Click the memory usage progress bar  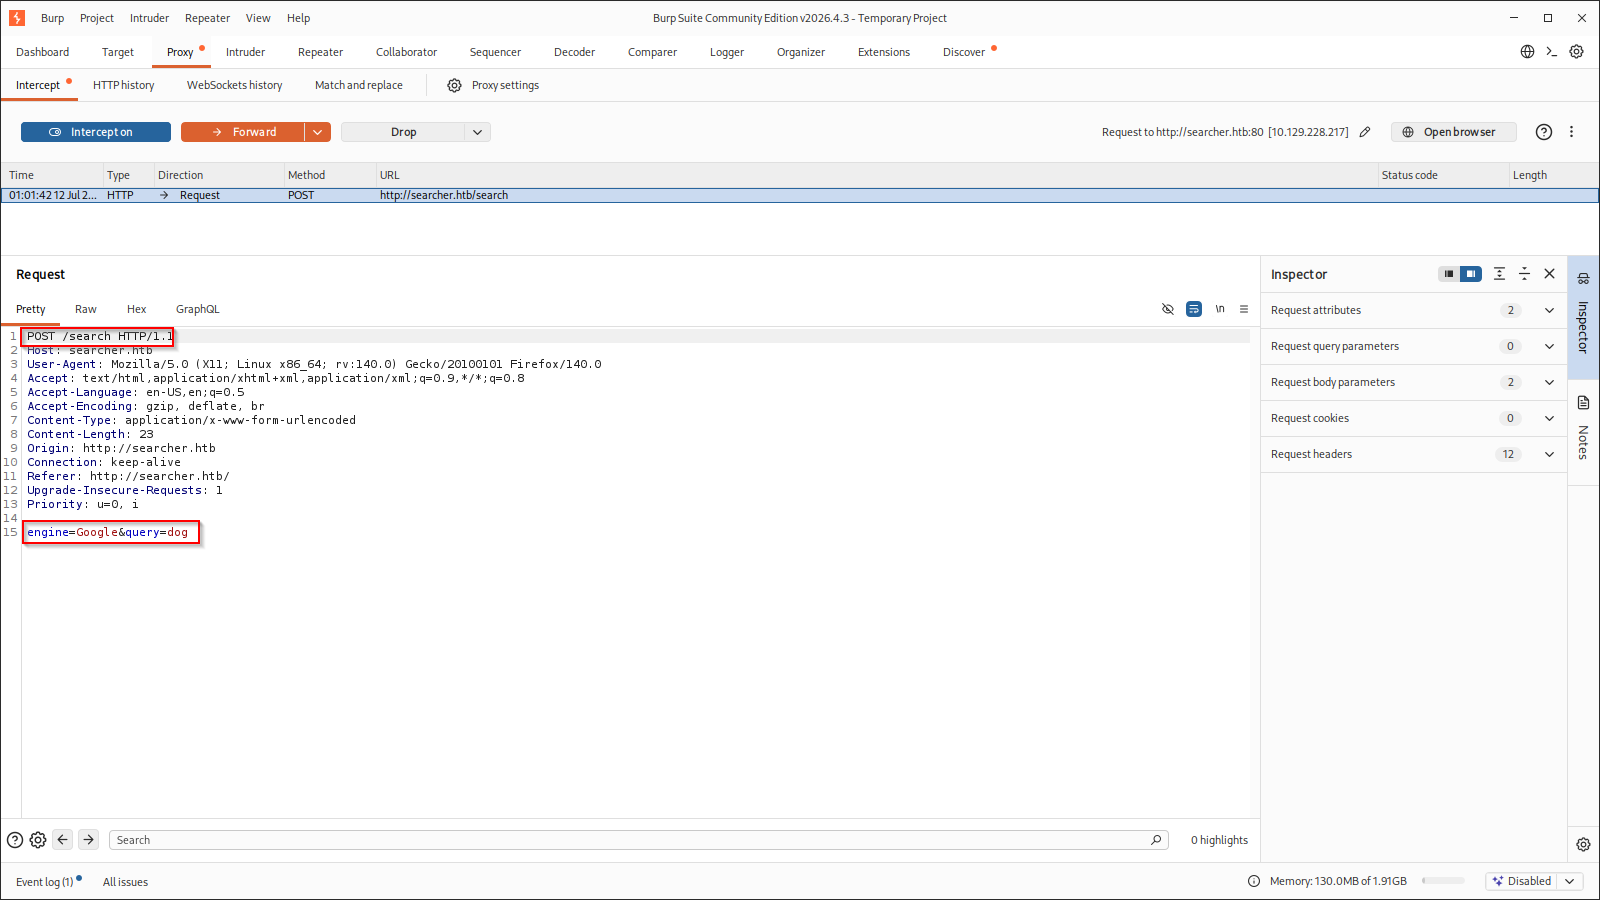[1443, 881]
